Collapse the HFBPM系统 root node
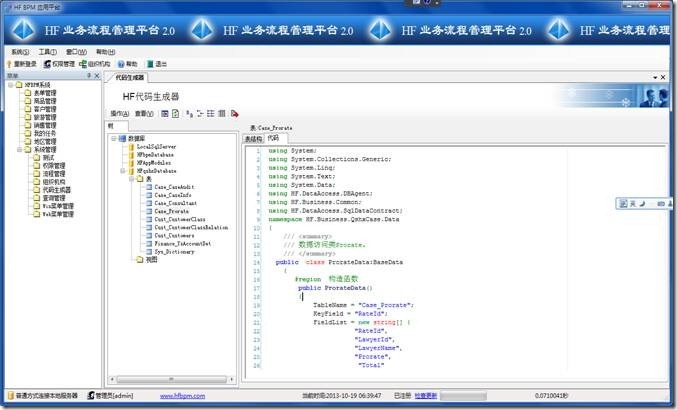The width and height of the screenshot is (677, 410). [11, 85]
